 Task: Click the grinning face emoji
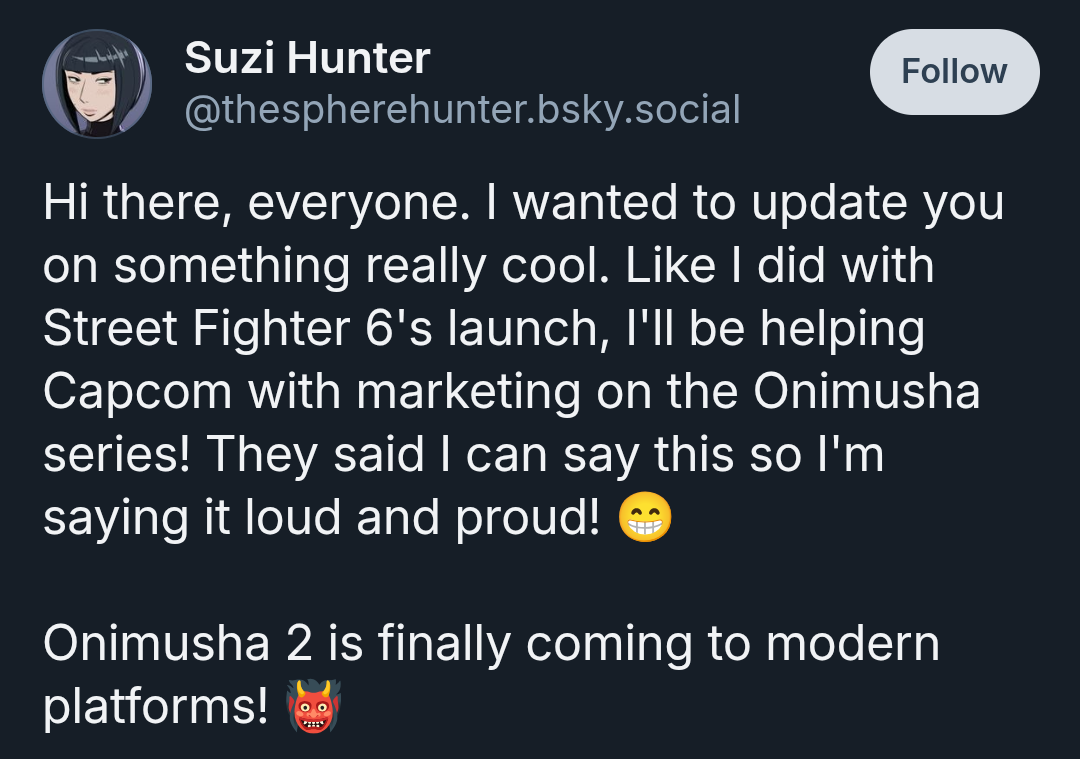[x=645, y=519]
